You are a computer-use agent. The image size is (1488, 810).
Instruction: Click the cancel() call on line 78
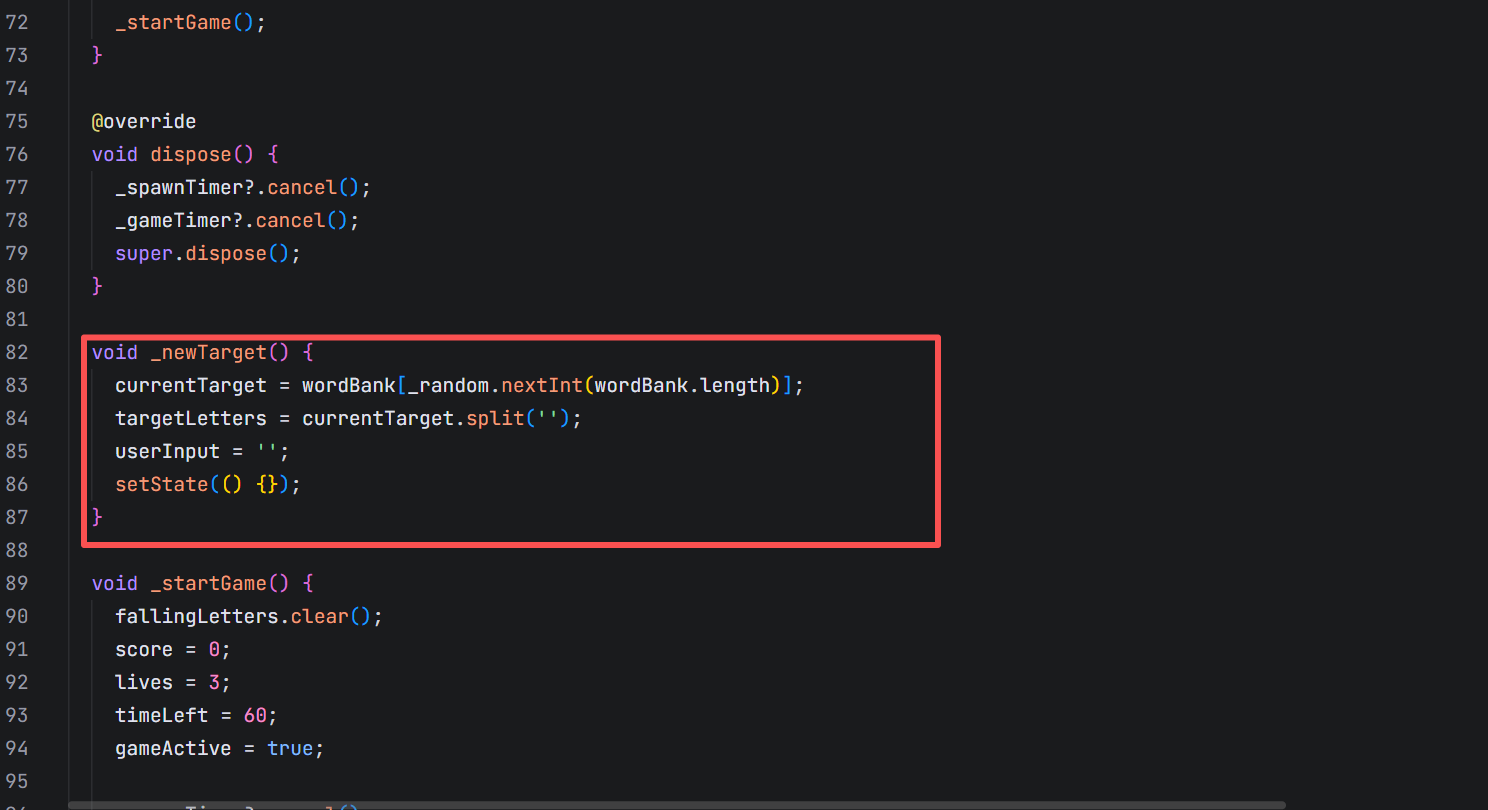point(302,220)
